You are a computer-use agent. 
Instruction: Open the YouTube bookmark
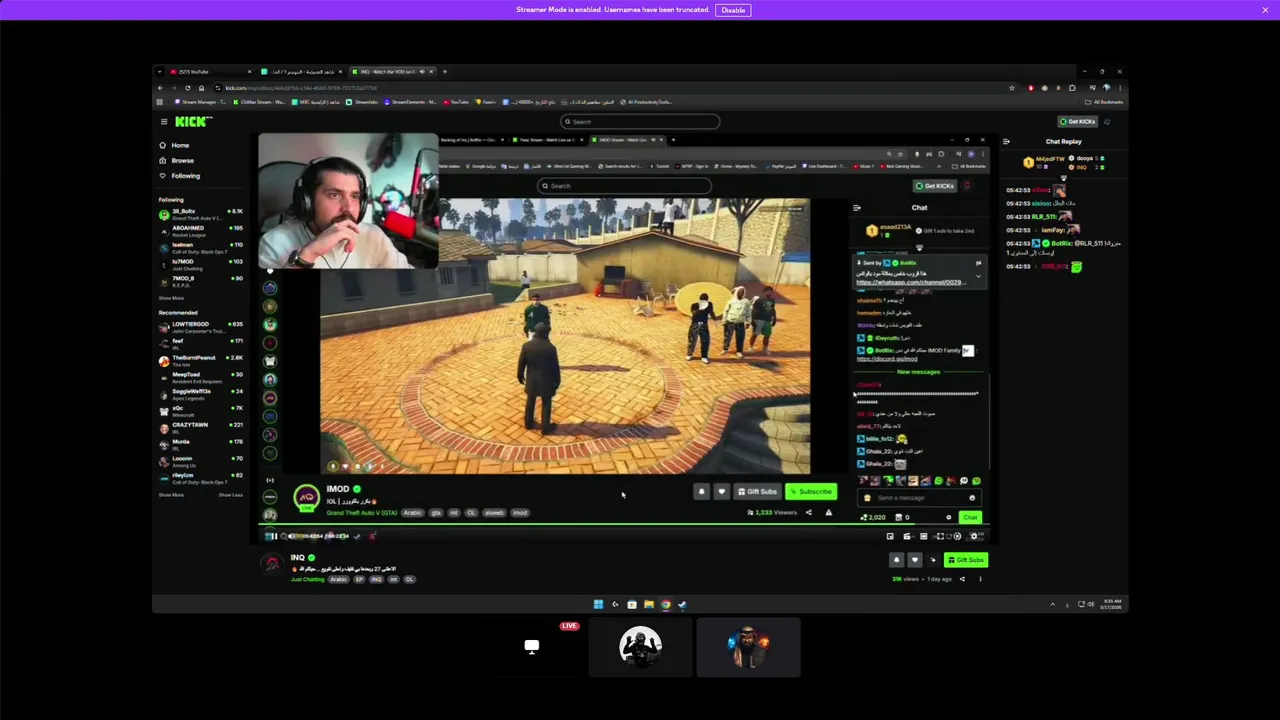point(456,102)
